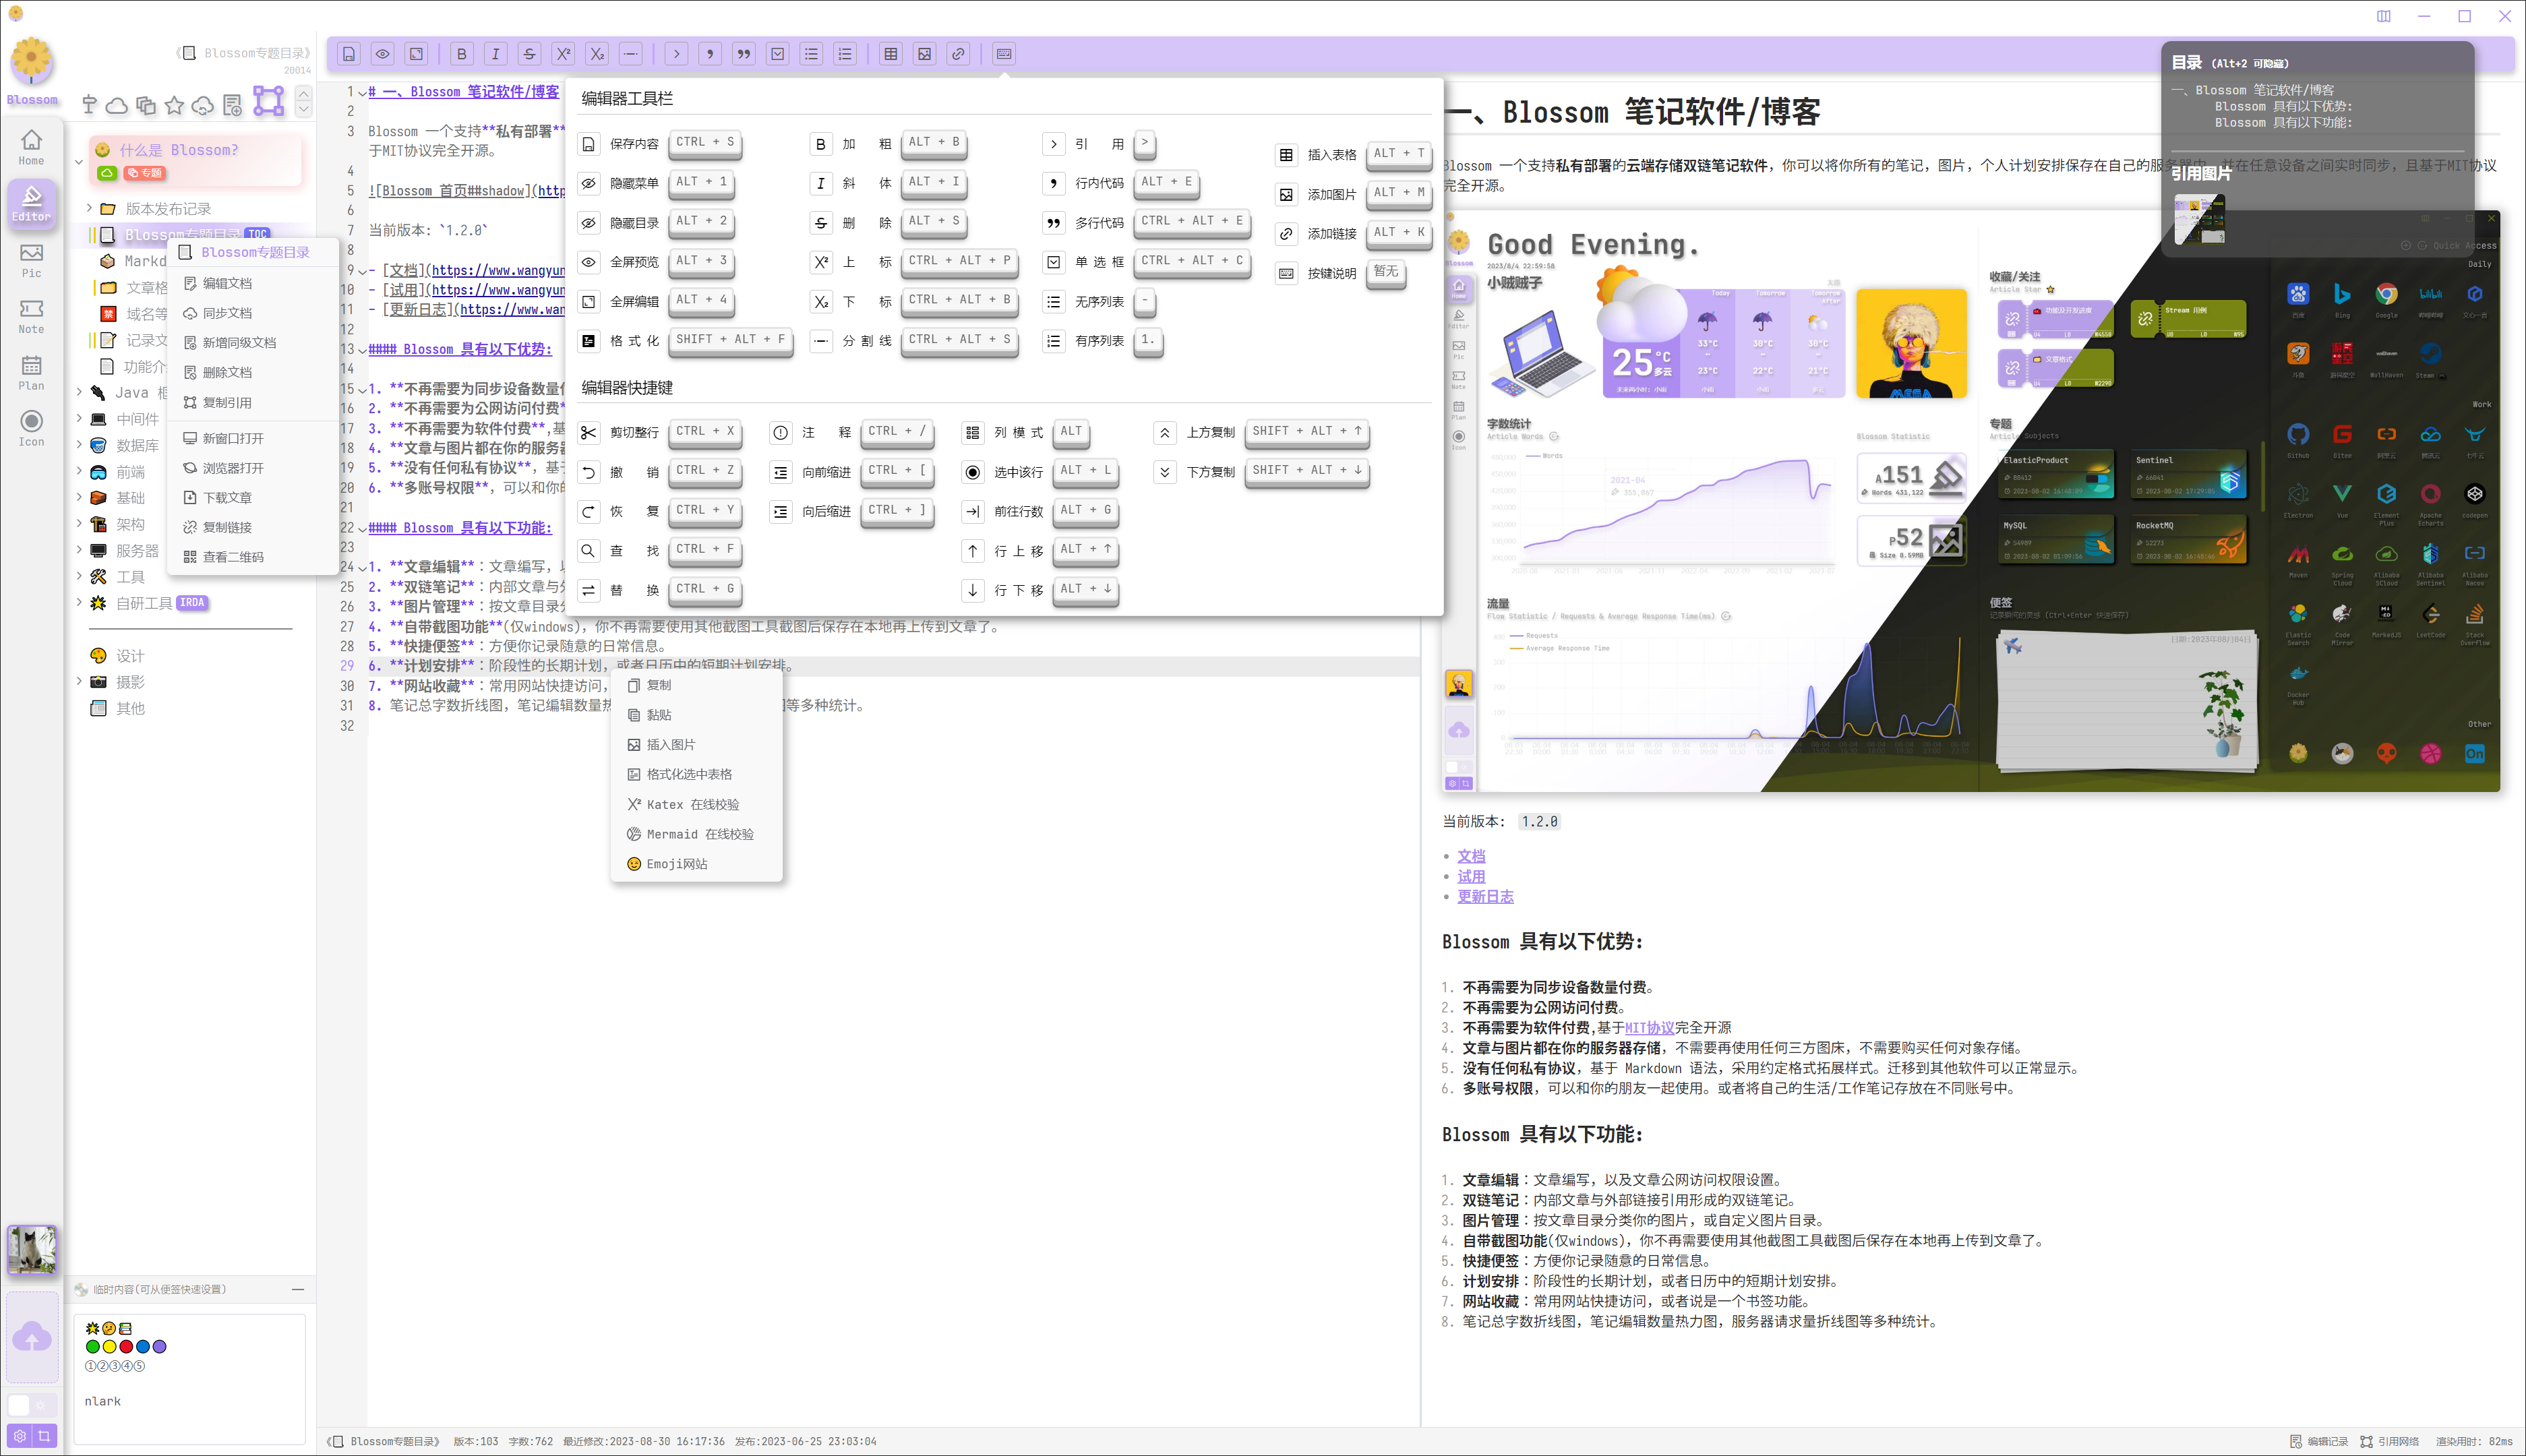Click the checkbox insert toolbar icon

click(778, 54)
